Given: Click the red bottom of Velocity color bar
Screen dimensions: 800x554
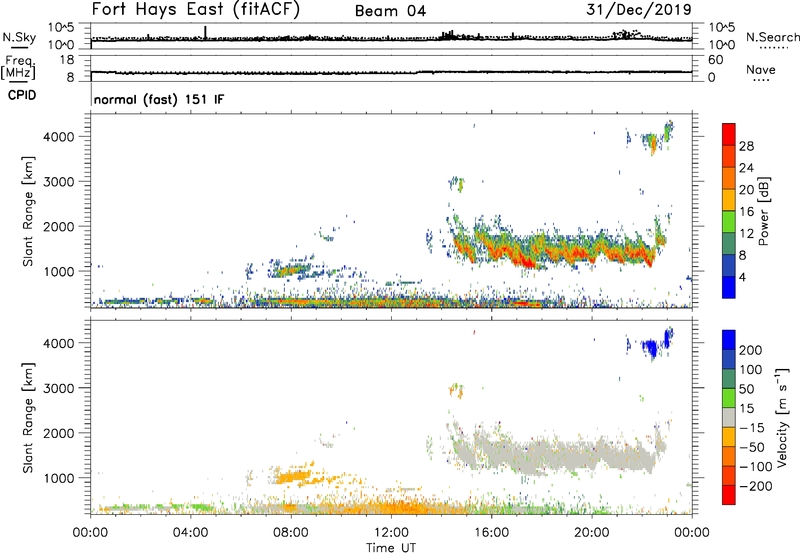Looking at the screenshot, I should 729,495.
